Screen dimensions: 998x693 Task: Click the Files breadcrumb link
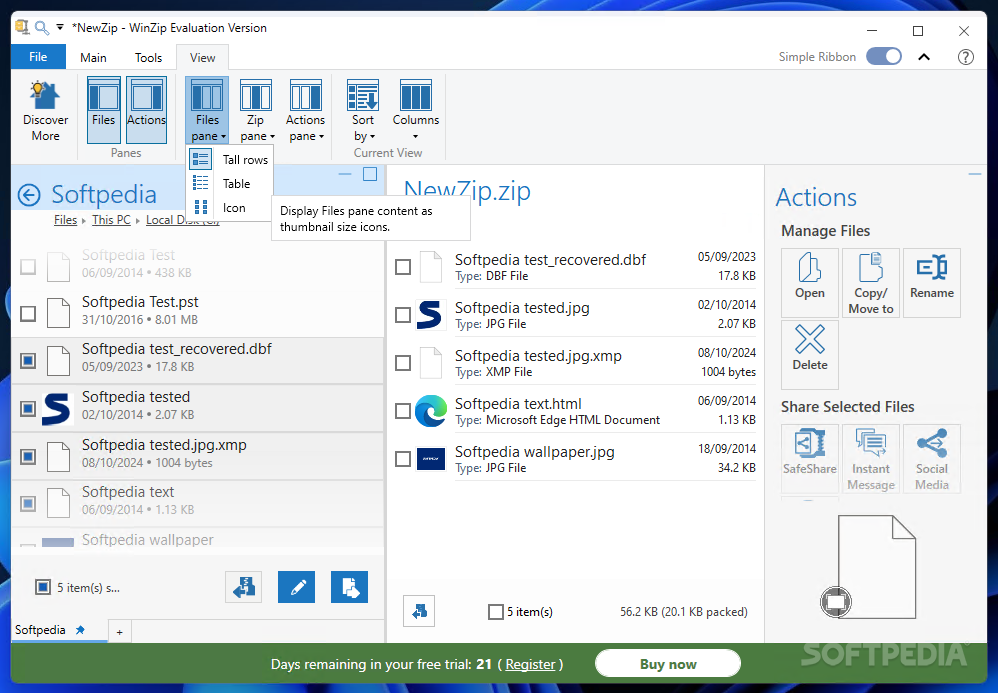point(66,220)
